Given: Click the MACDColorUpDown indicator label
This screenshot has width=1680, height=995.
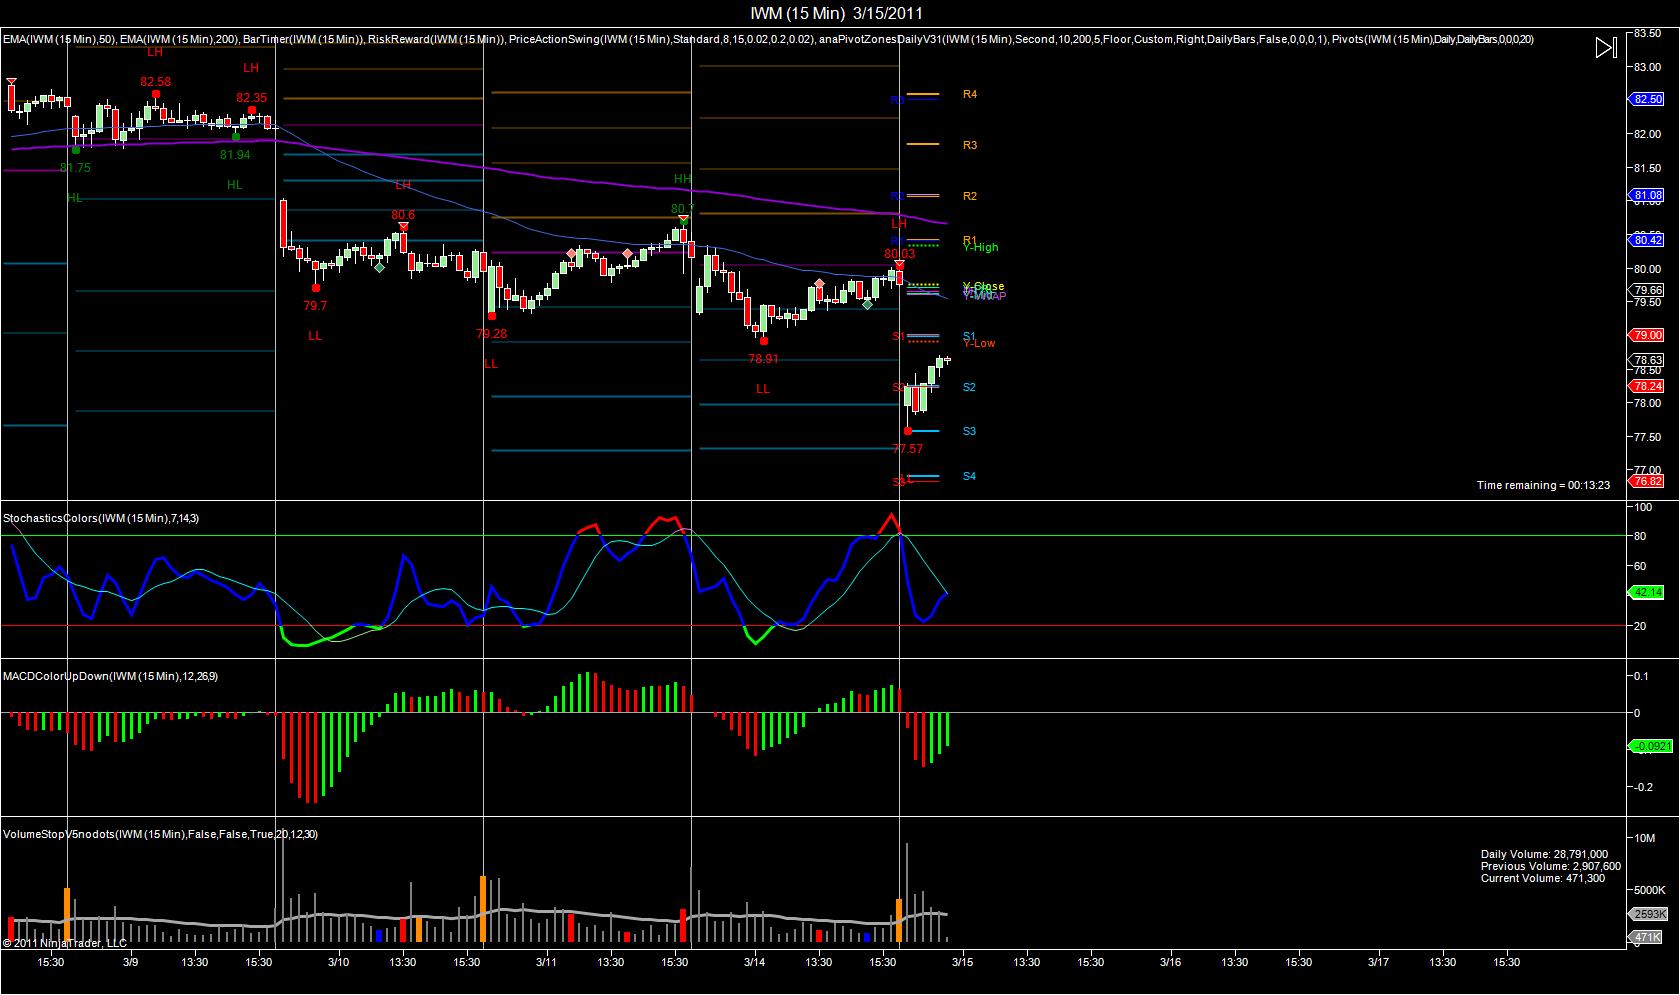Looking at the screenshot, I should pos(111,676).
